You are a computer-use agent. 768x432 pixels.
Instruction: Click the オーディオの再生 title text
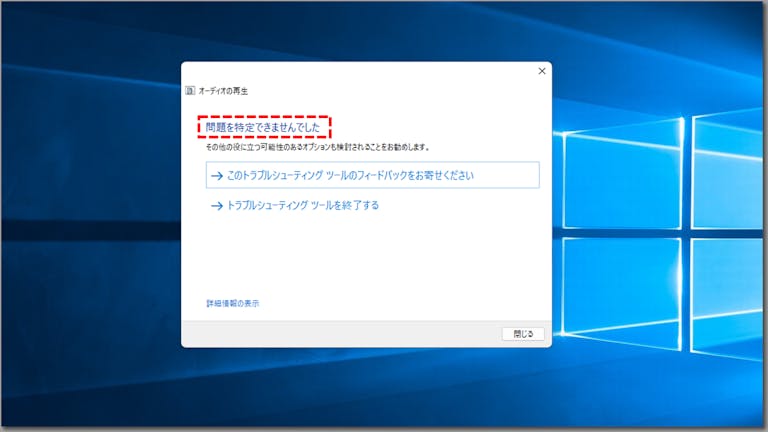[x=223, y=91]
